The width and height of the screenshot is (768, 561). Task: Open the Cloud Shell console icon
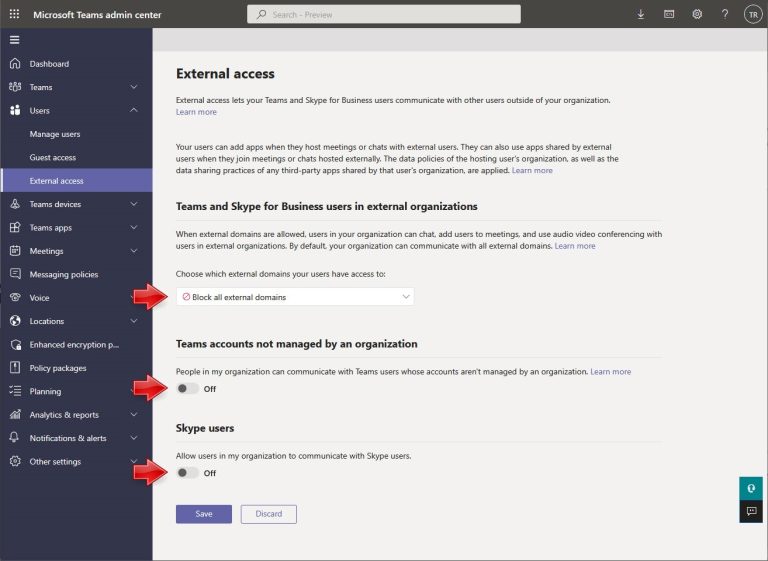pyautogui.click(x=669, y=14)
